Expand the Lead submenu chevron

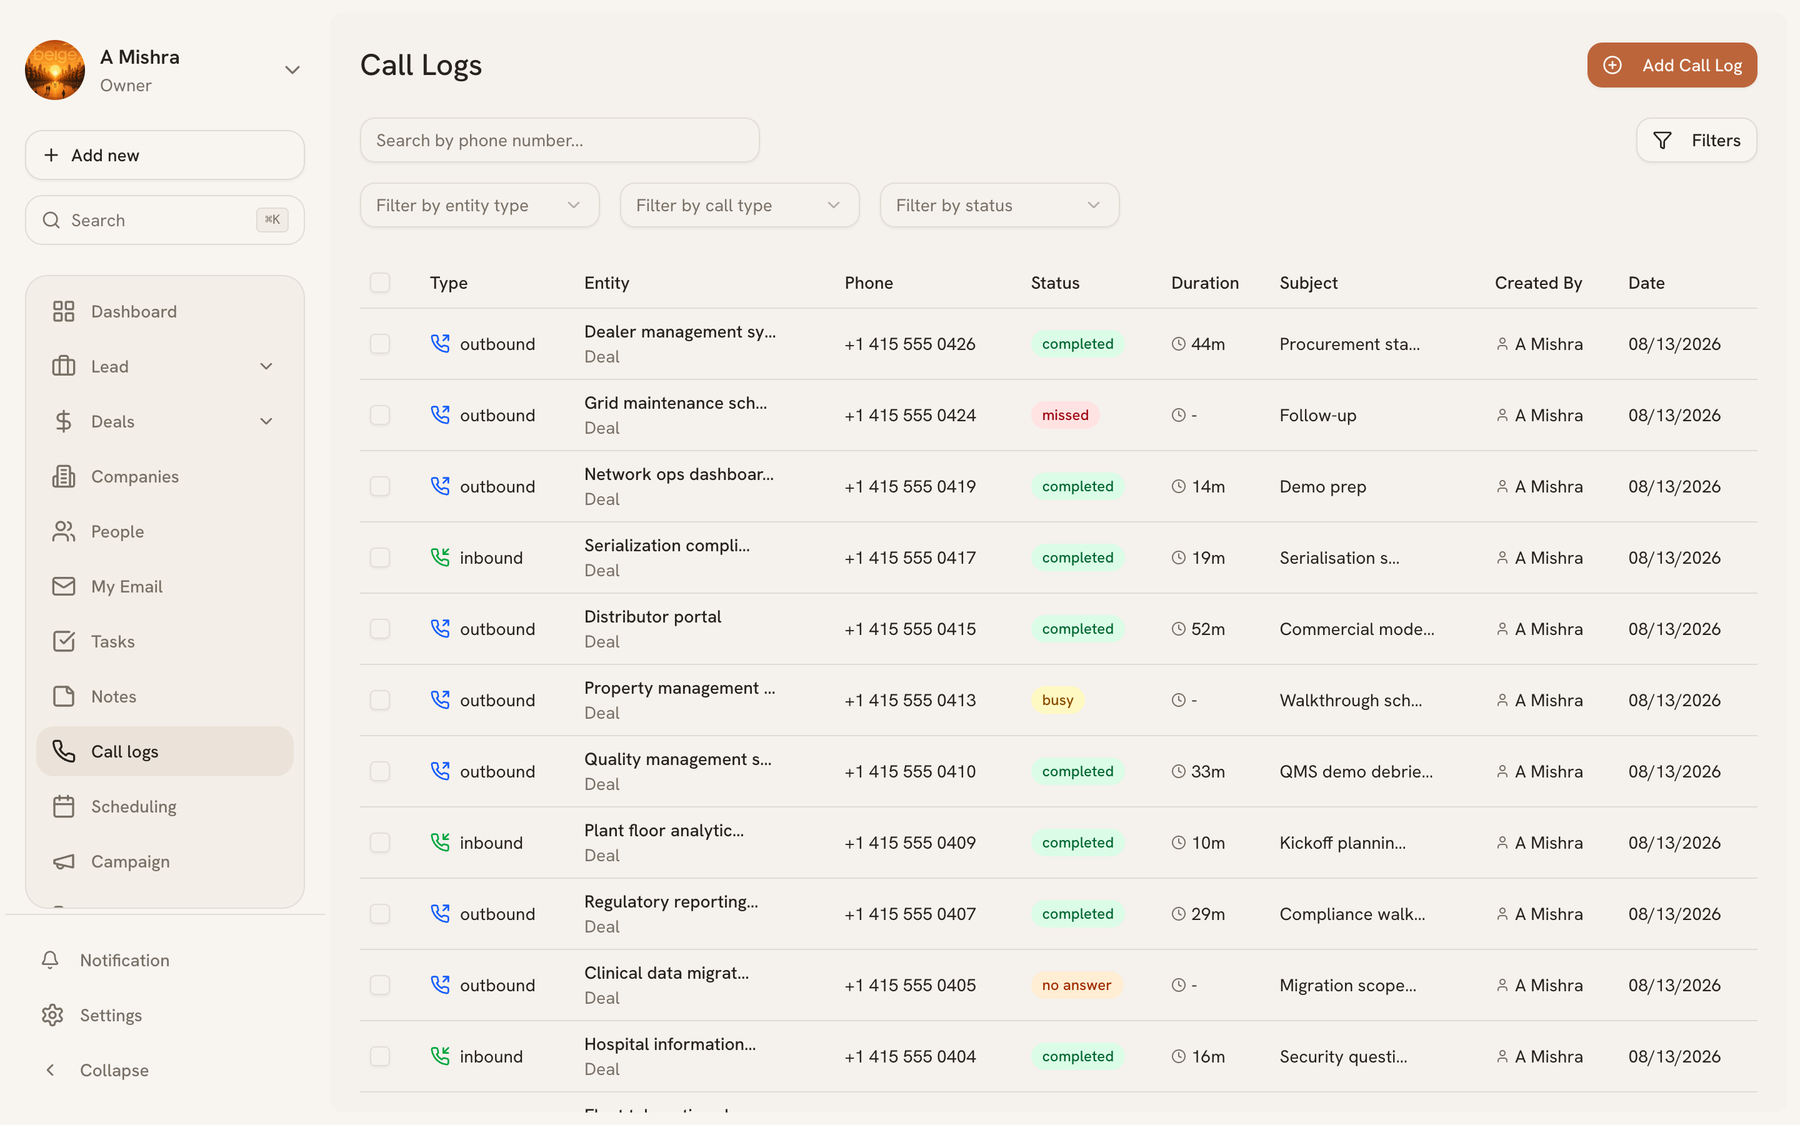(x=266, y=367)
